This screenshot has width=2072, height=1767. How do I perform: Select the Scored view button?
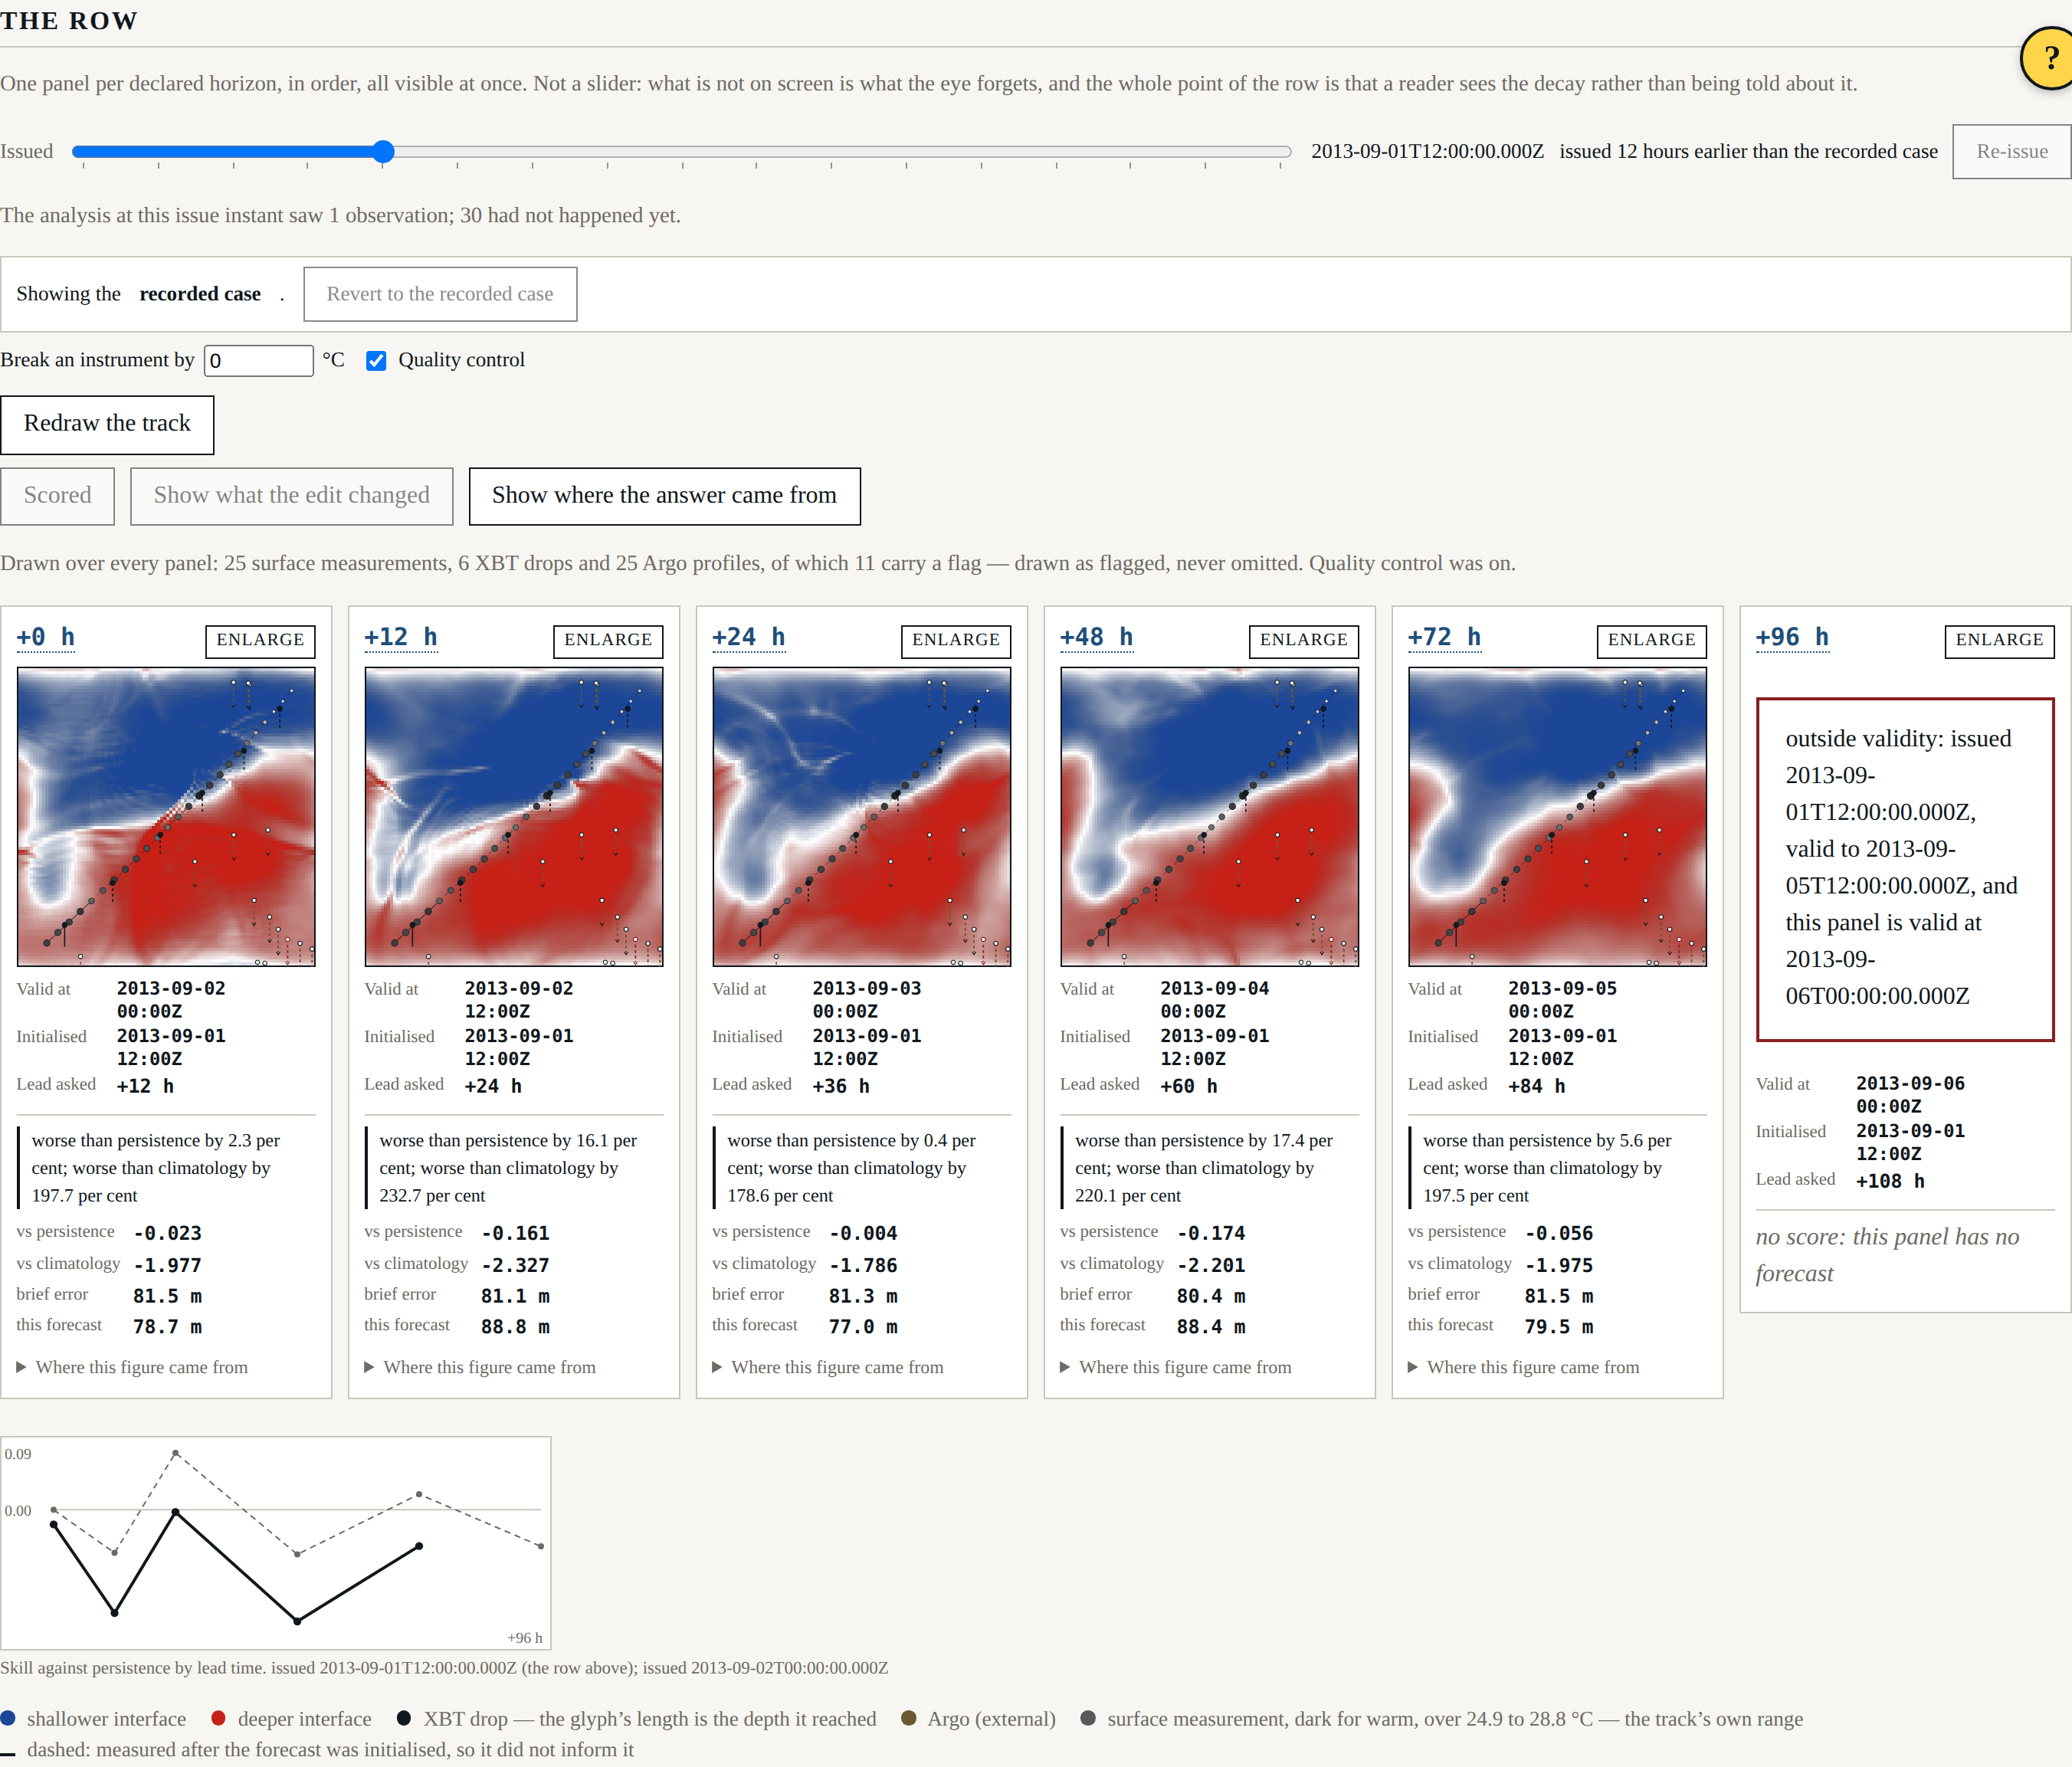pyautogui.click(x=58, y=496)
